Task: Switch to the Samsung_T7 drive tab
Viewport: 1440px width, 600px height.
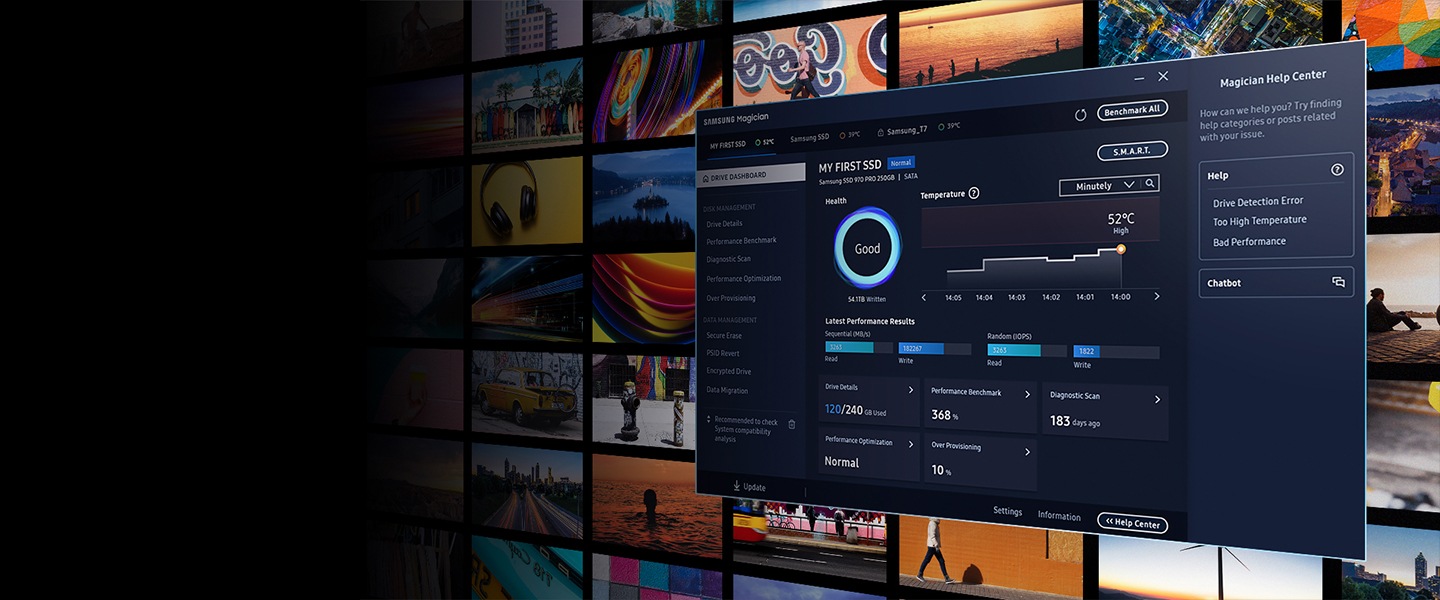Action: pos(920,129)
